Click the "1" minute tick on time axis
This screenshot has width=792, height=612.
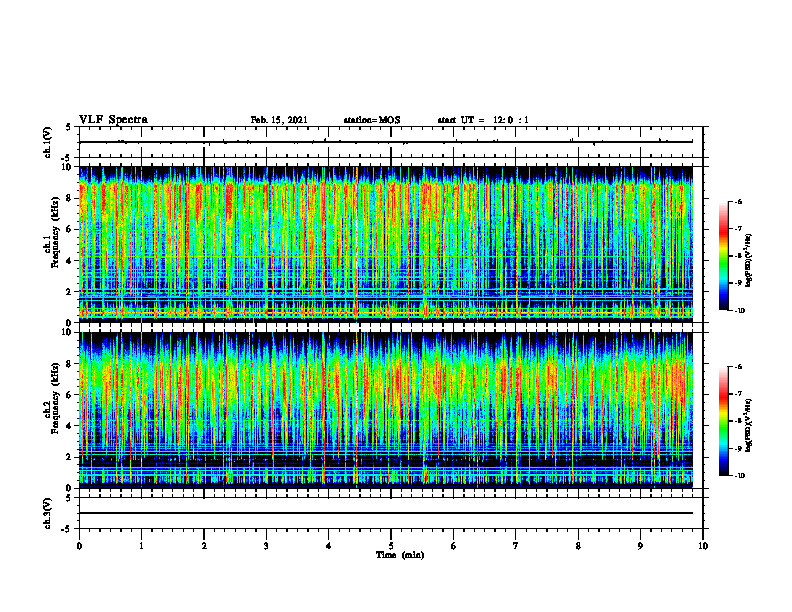tap(141, 546)
